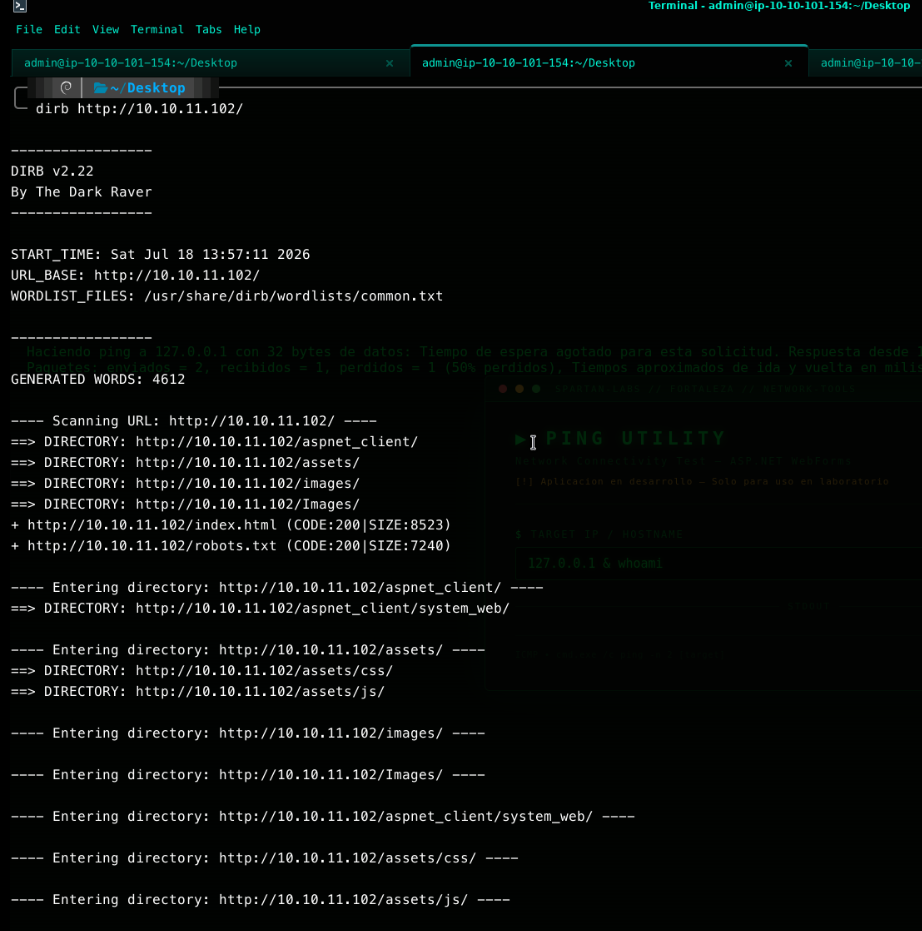Image resolution: width=922 pixels, height=931 pixels.
Task: Click 'Entering directory' system_web/ line
Action: 322,816
